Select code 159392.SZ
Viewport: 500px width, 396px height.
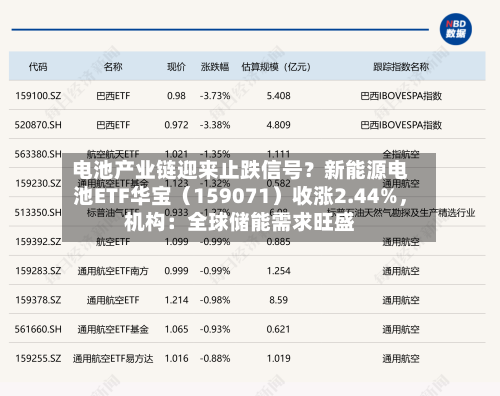point(38,242)
